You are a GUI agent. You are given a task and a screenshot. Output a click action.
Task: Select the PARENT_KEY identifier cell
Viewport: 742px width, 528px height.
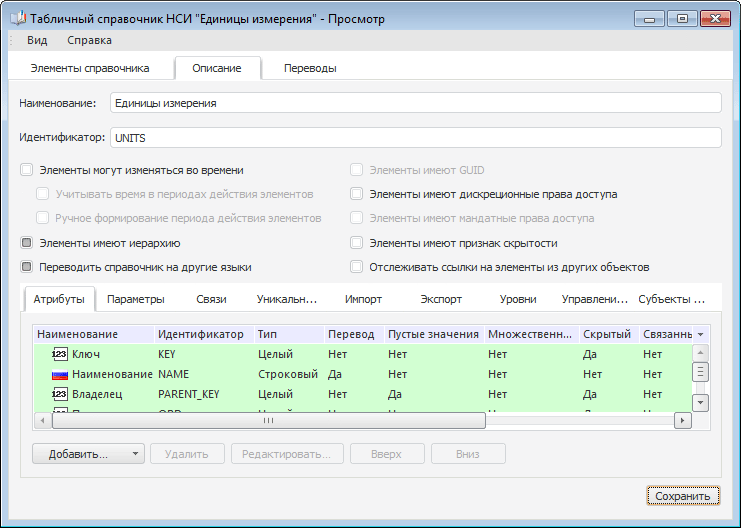pyautogui.click(x=204, y=394)
